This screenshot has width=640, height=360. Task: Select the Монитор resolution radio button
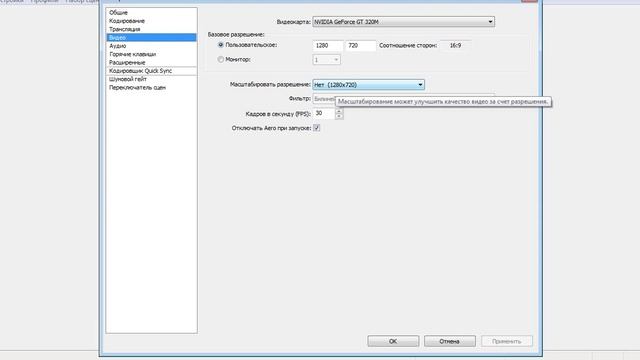tap(221, 60)
